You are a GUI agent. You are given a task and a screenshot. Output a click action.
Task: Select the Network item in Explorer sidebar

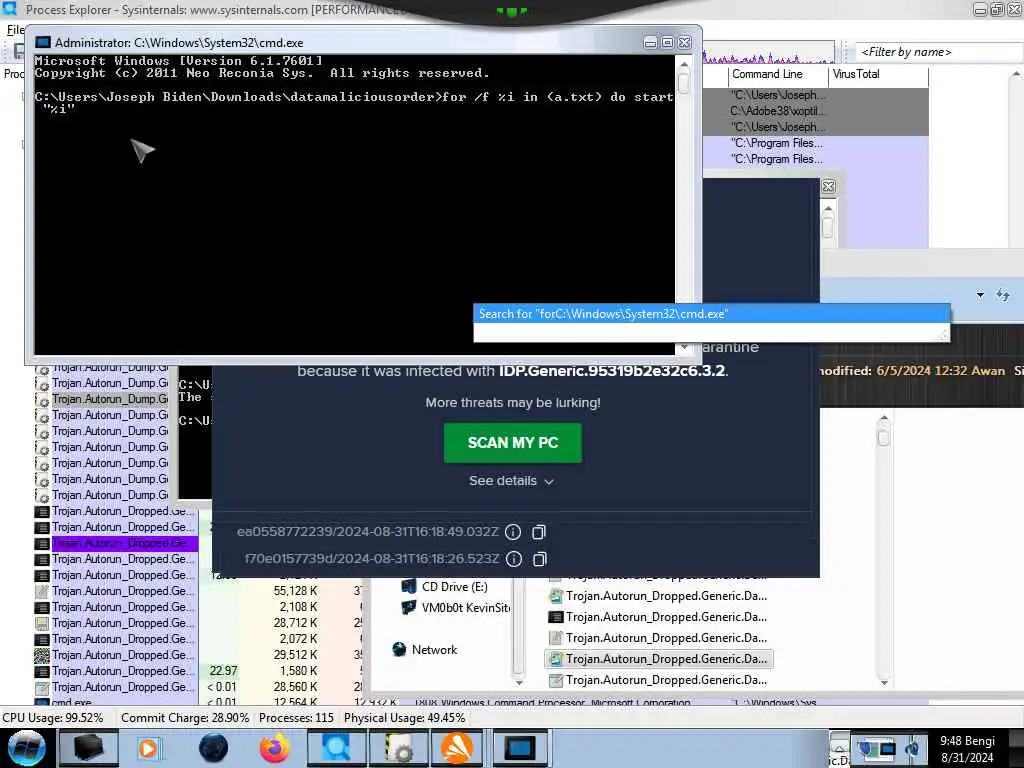(434, 650)
